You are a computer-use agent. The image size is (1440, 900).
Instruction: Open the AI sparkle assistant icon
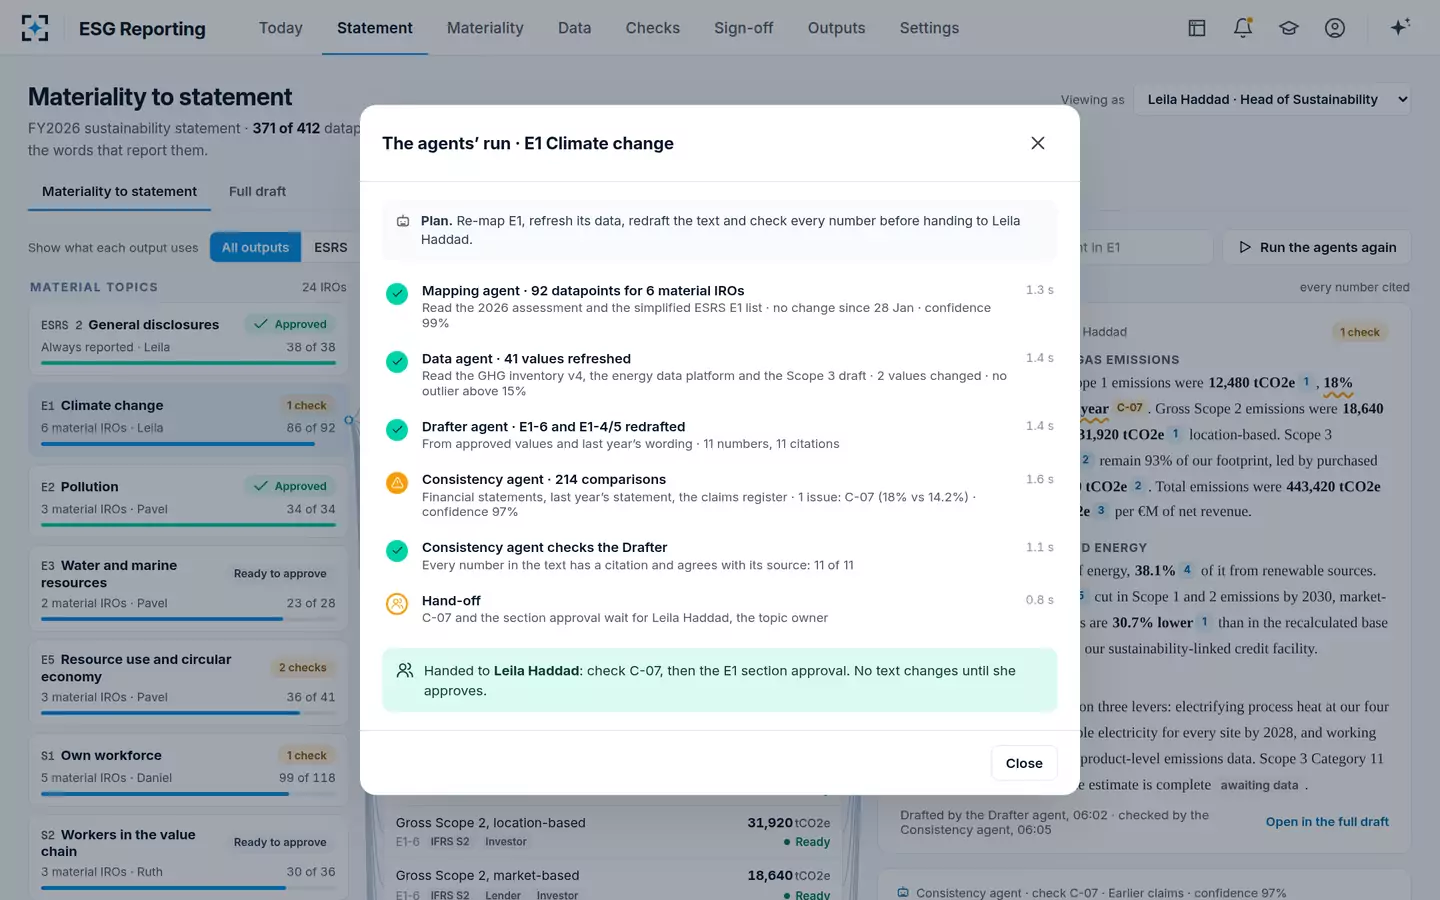click(1400, 27)
